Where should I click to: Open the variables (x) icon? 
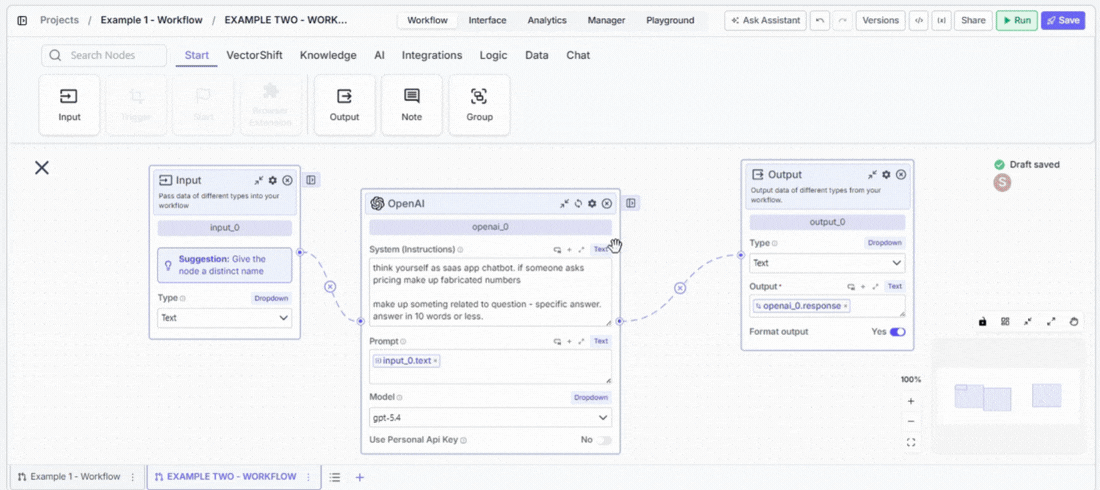point(941,20)
